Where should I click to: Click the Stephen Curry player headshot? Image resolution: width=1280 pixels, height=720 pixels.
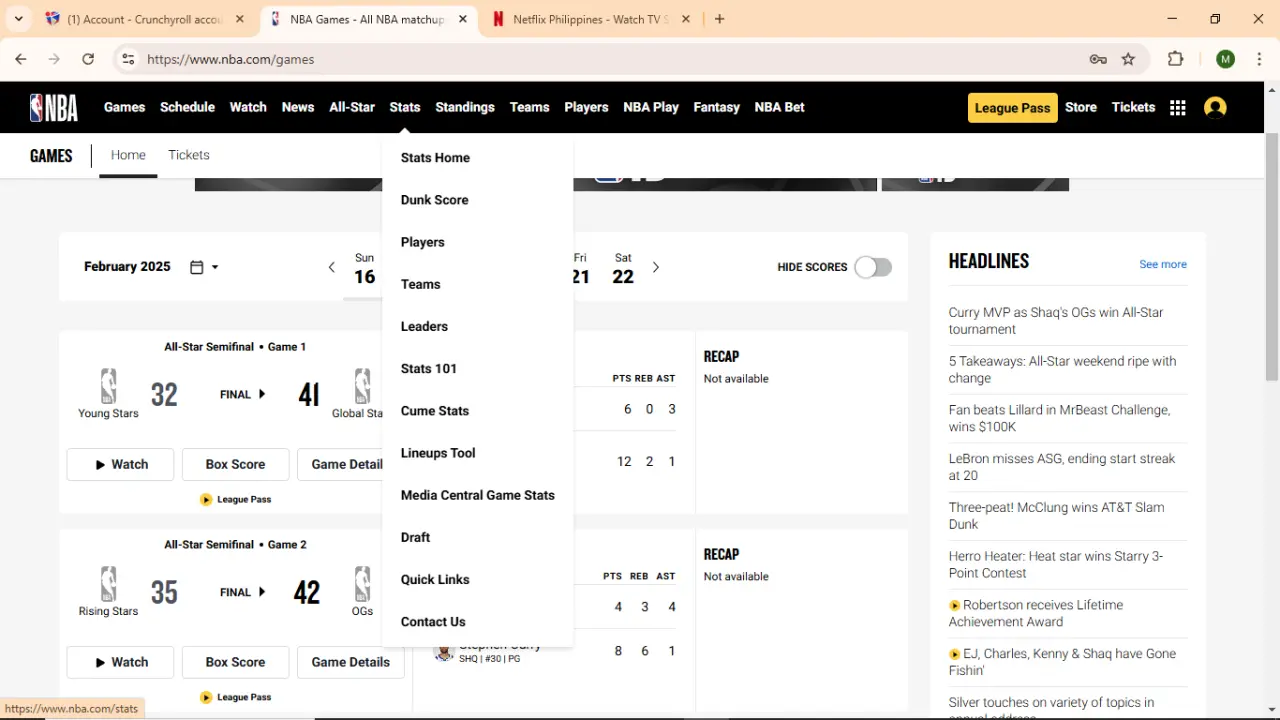(445, 653)
